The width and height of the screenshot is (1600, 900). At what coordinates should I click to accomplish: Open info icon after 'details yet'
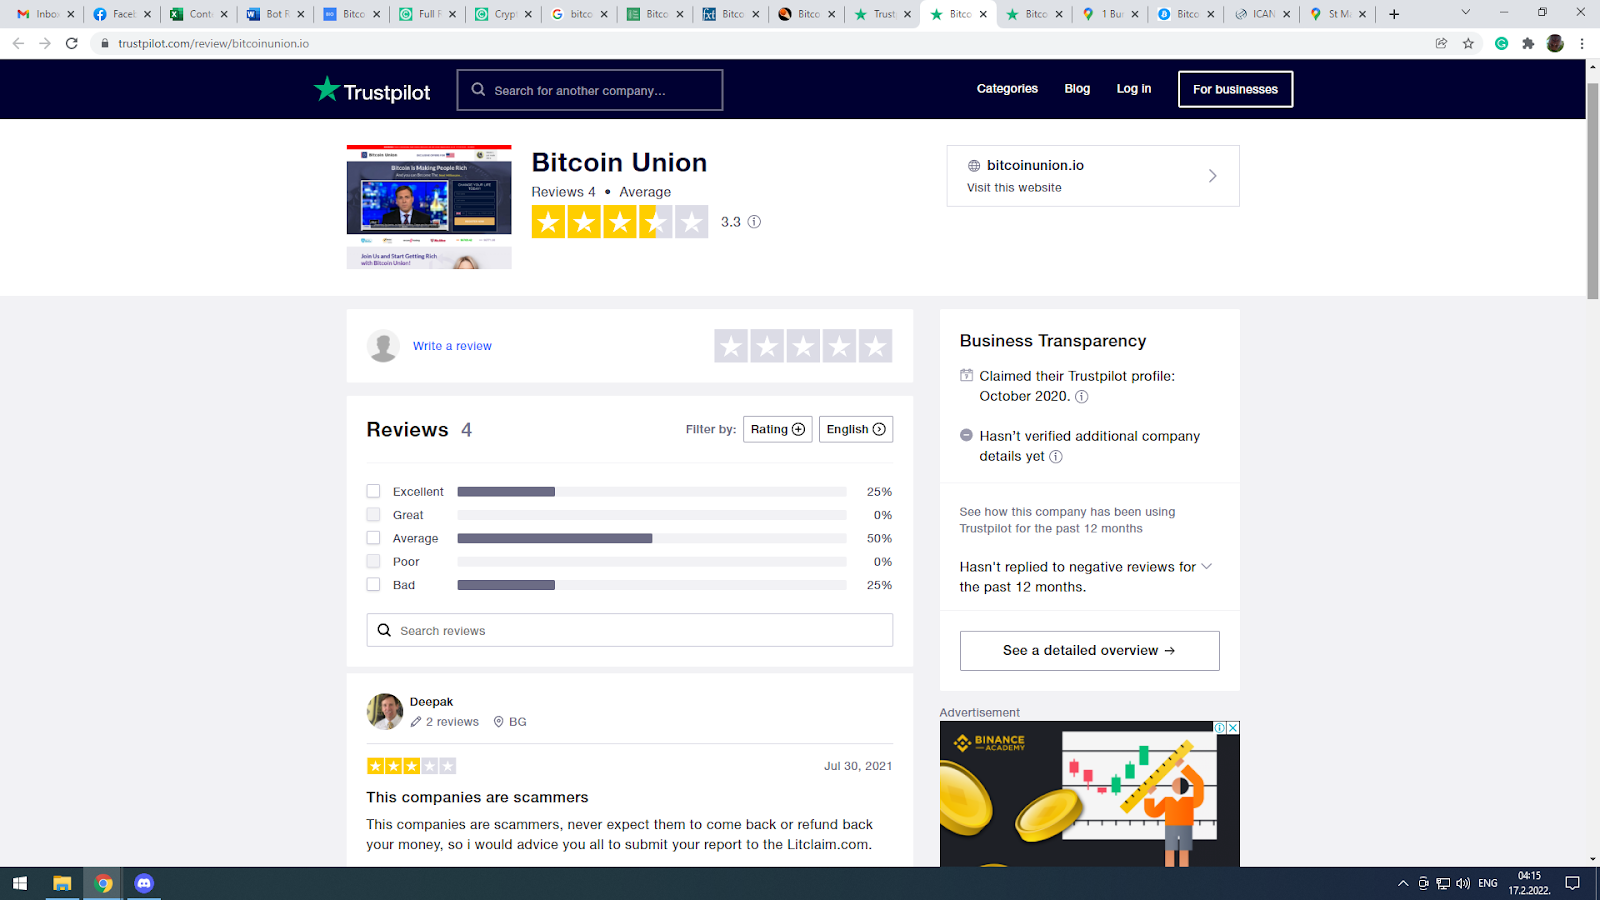(x=1056, y=457)
